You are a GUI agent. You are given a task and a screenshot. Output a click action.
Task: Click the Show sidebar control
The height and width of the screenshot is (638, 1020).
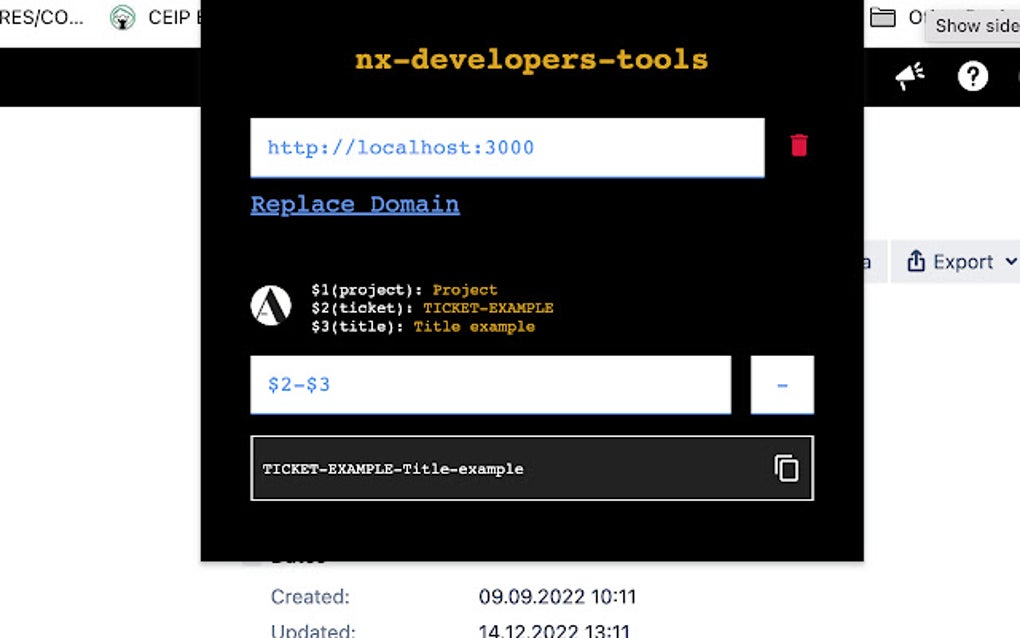(x=974, y=26)
